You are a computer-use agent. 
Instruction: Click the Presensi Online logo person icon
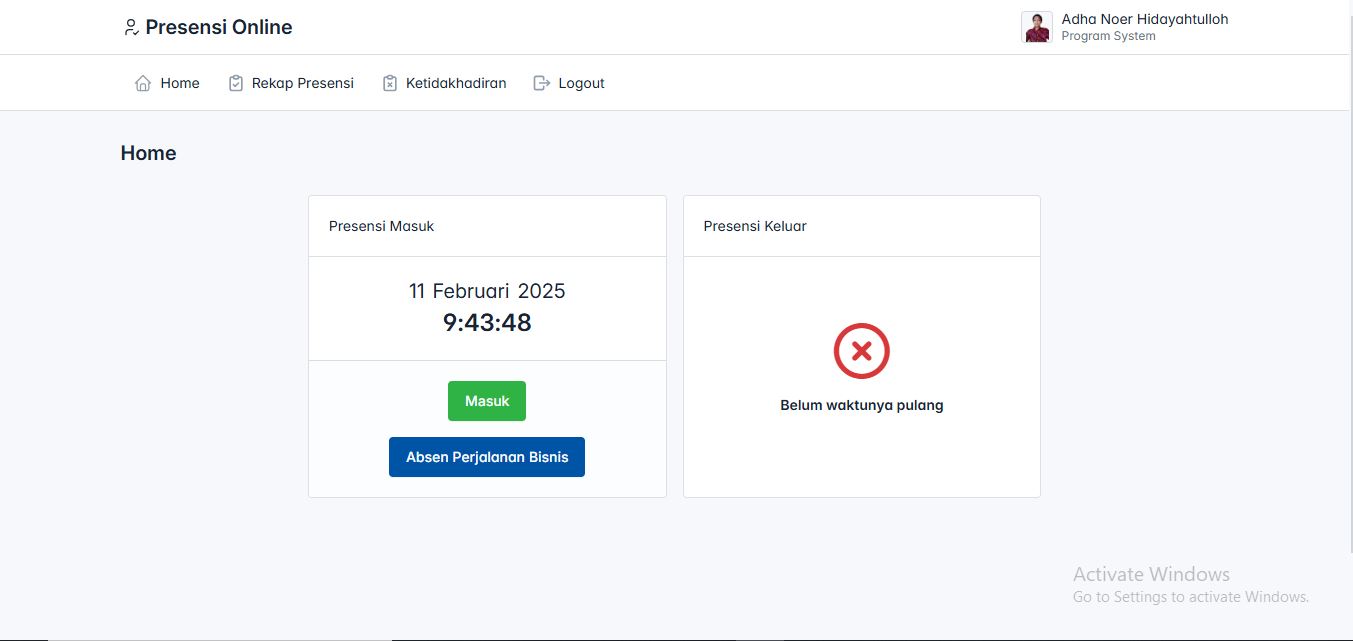coord(130,28)
